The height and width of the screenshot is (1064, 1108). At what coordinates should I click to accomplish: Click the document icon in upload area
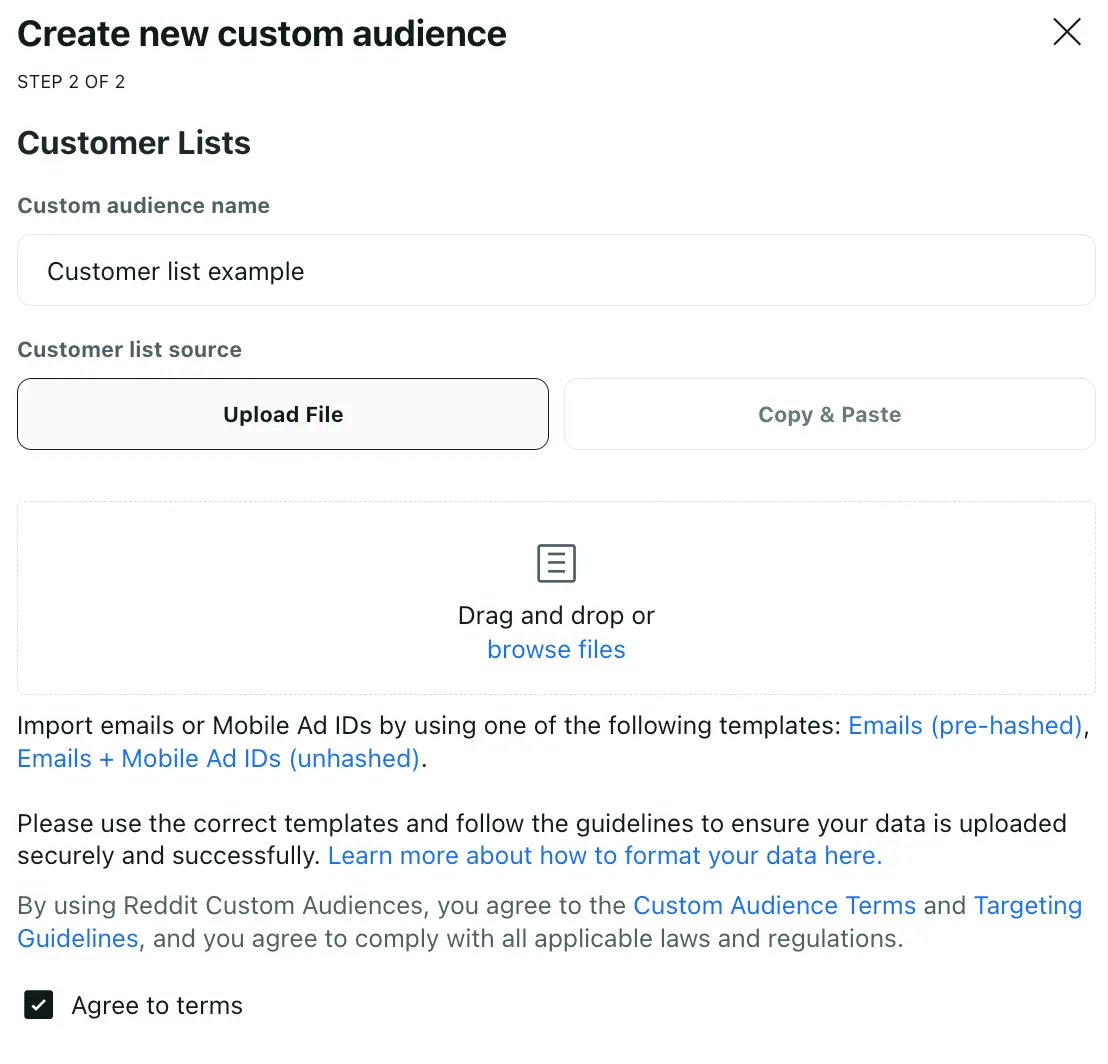point(556,563)
